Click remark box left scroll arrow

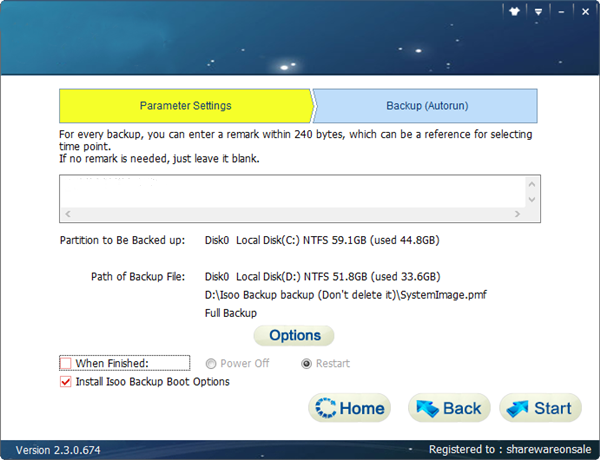click(68, 214)
